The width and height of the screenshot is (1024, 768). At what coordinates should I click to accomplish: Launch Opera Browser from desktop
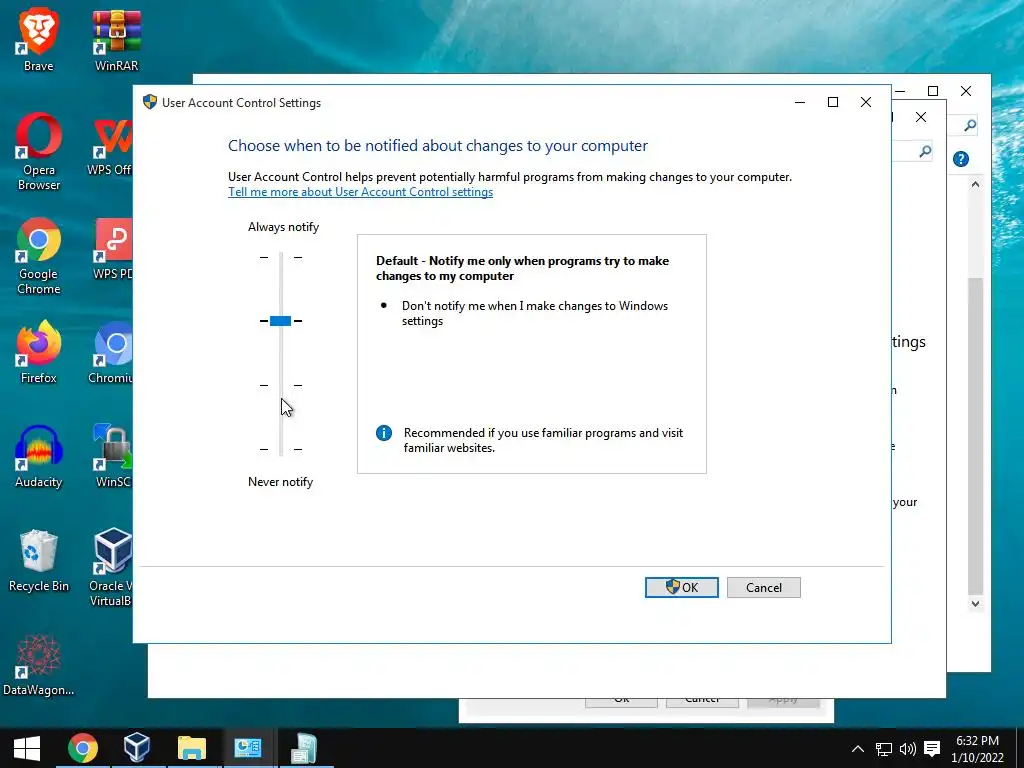[x=39, y=152]
